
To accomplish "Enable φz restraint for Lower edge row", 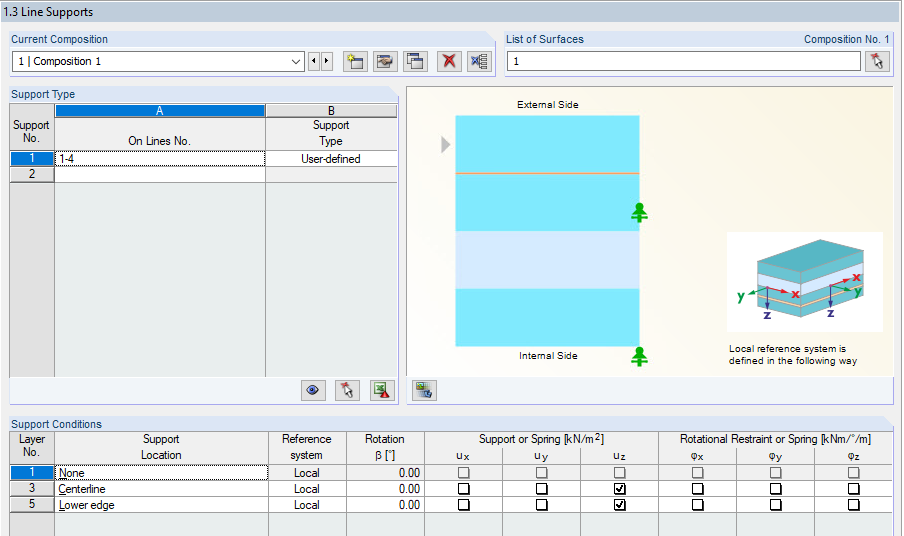I will coord(853,505).
